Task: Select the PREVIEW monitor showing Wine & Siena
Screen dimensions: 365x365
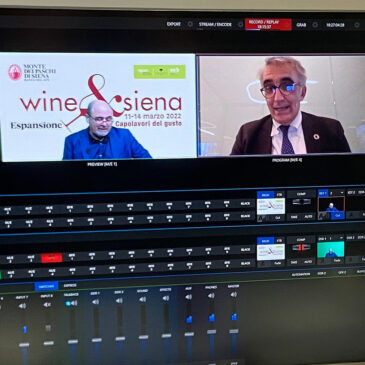Action: [98, 106]
